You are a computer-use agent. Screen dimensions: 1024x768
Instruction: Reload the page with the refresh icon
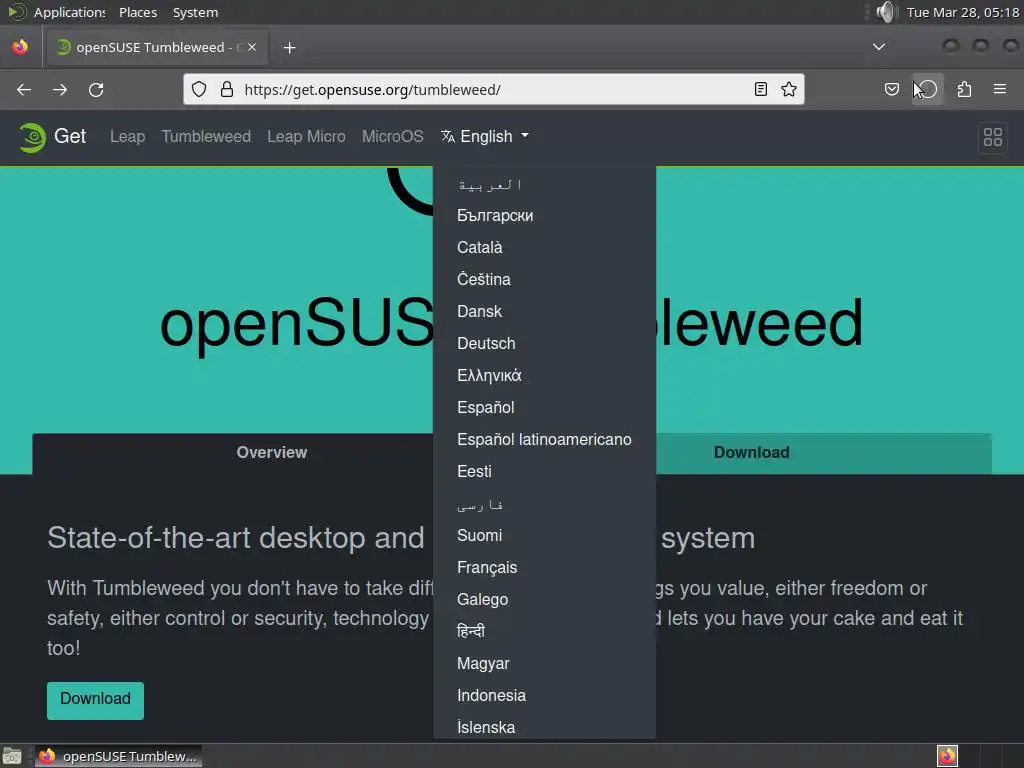tap(96, 89)
